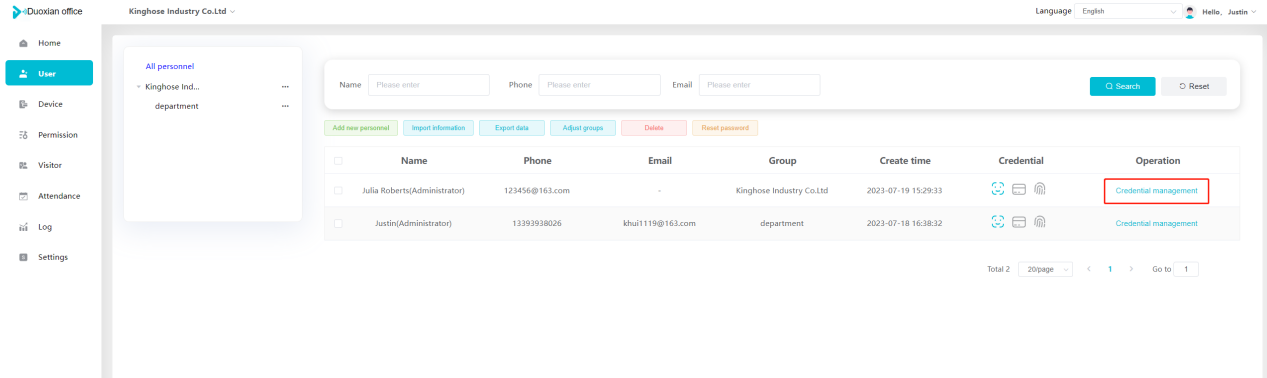This screenshot has height=378, width=1267.
Task: Click email khui1119@163.com cell
Action: [x=659, y=223]
